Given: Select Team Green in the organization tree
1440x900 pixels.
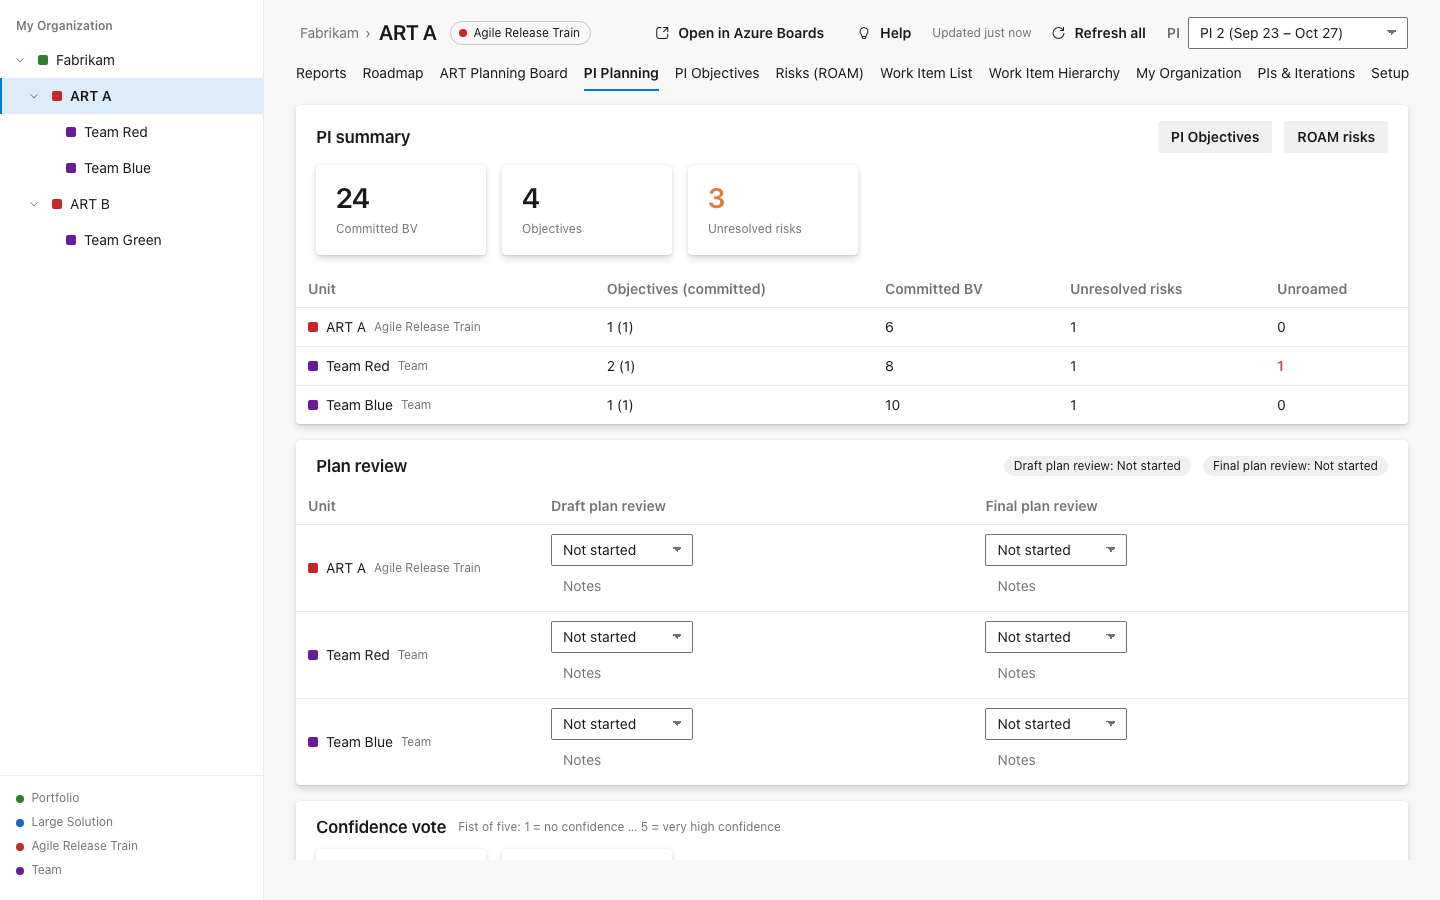Looking at the screenshot, I should (x=132, y=240).
